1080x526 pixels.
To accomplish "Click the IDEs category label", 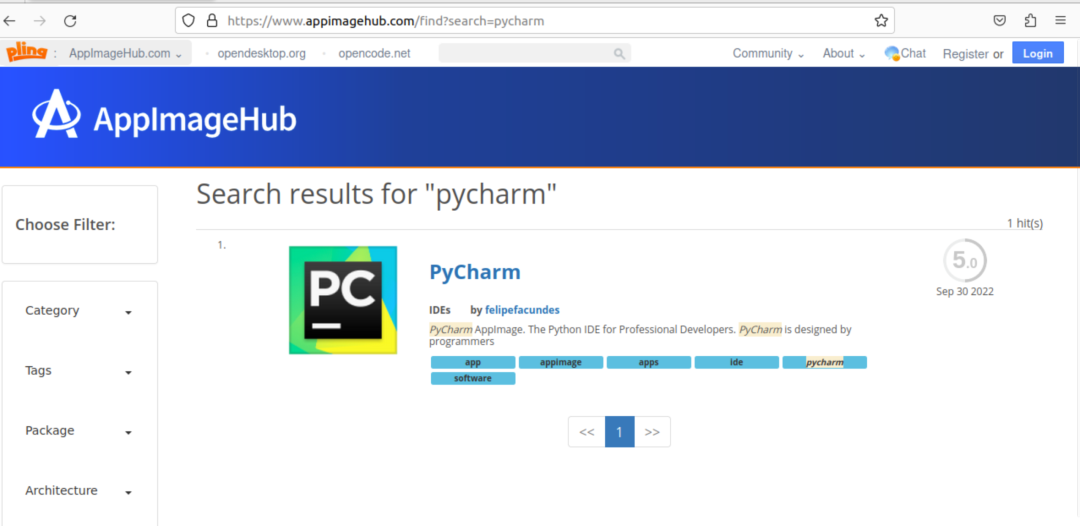I will pyautogui.click(x=439, y=310).
